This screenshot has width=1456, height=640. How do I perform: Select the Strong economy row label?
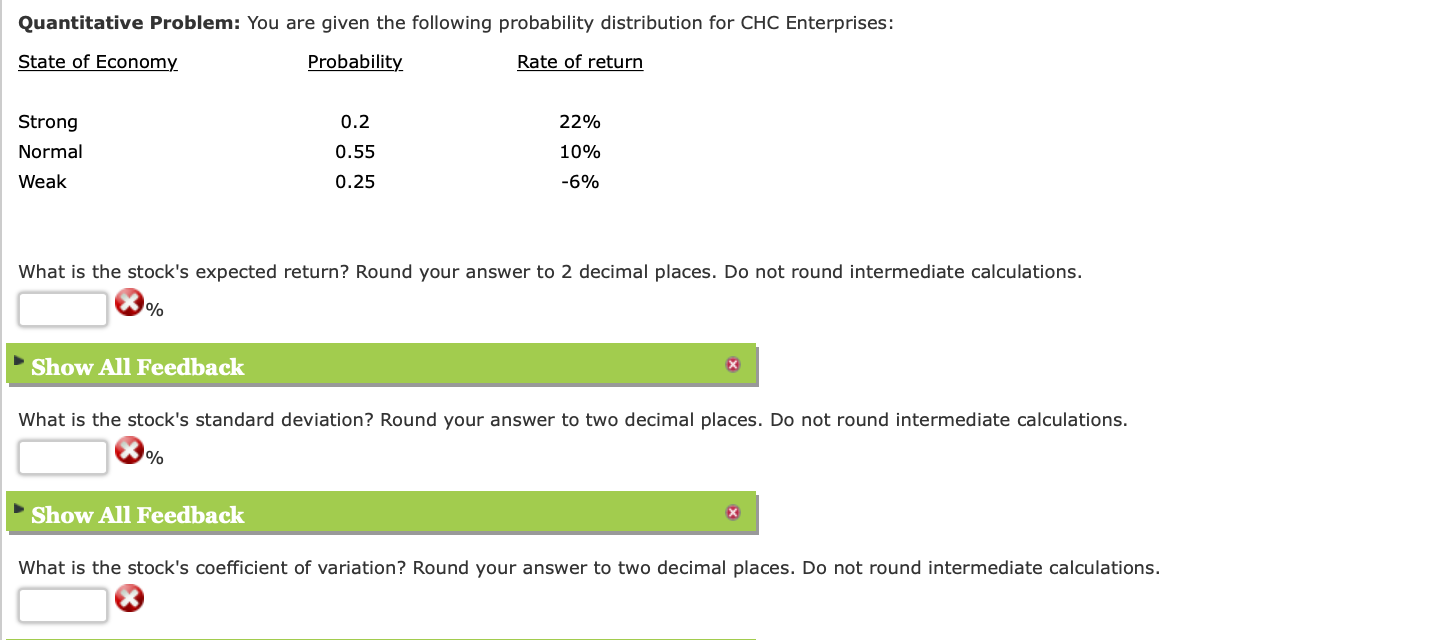pos(48,121)
